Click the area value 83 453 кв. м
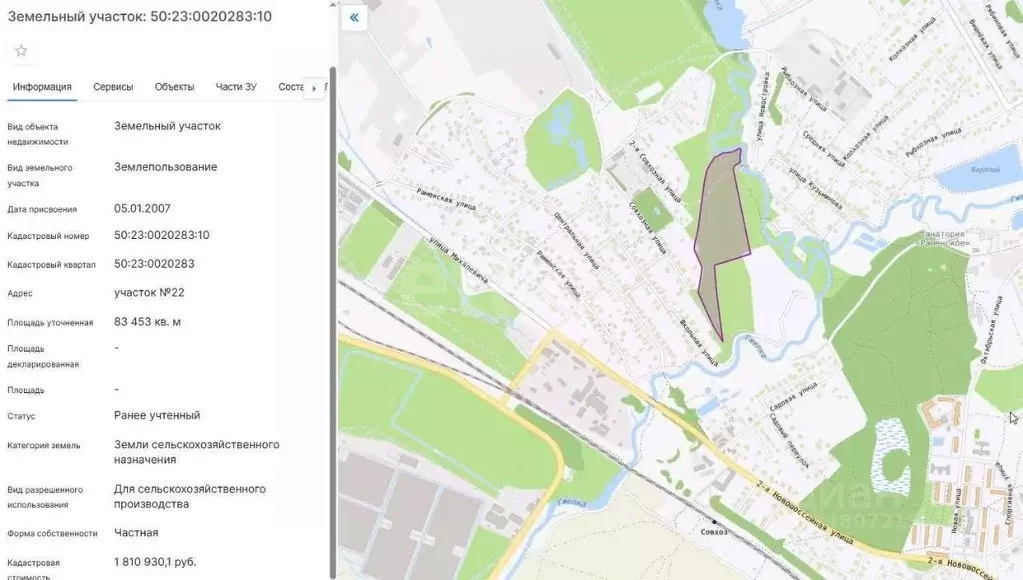The width and height of the screenshot is (1023, 580). tap(147, 322)
